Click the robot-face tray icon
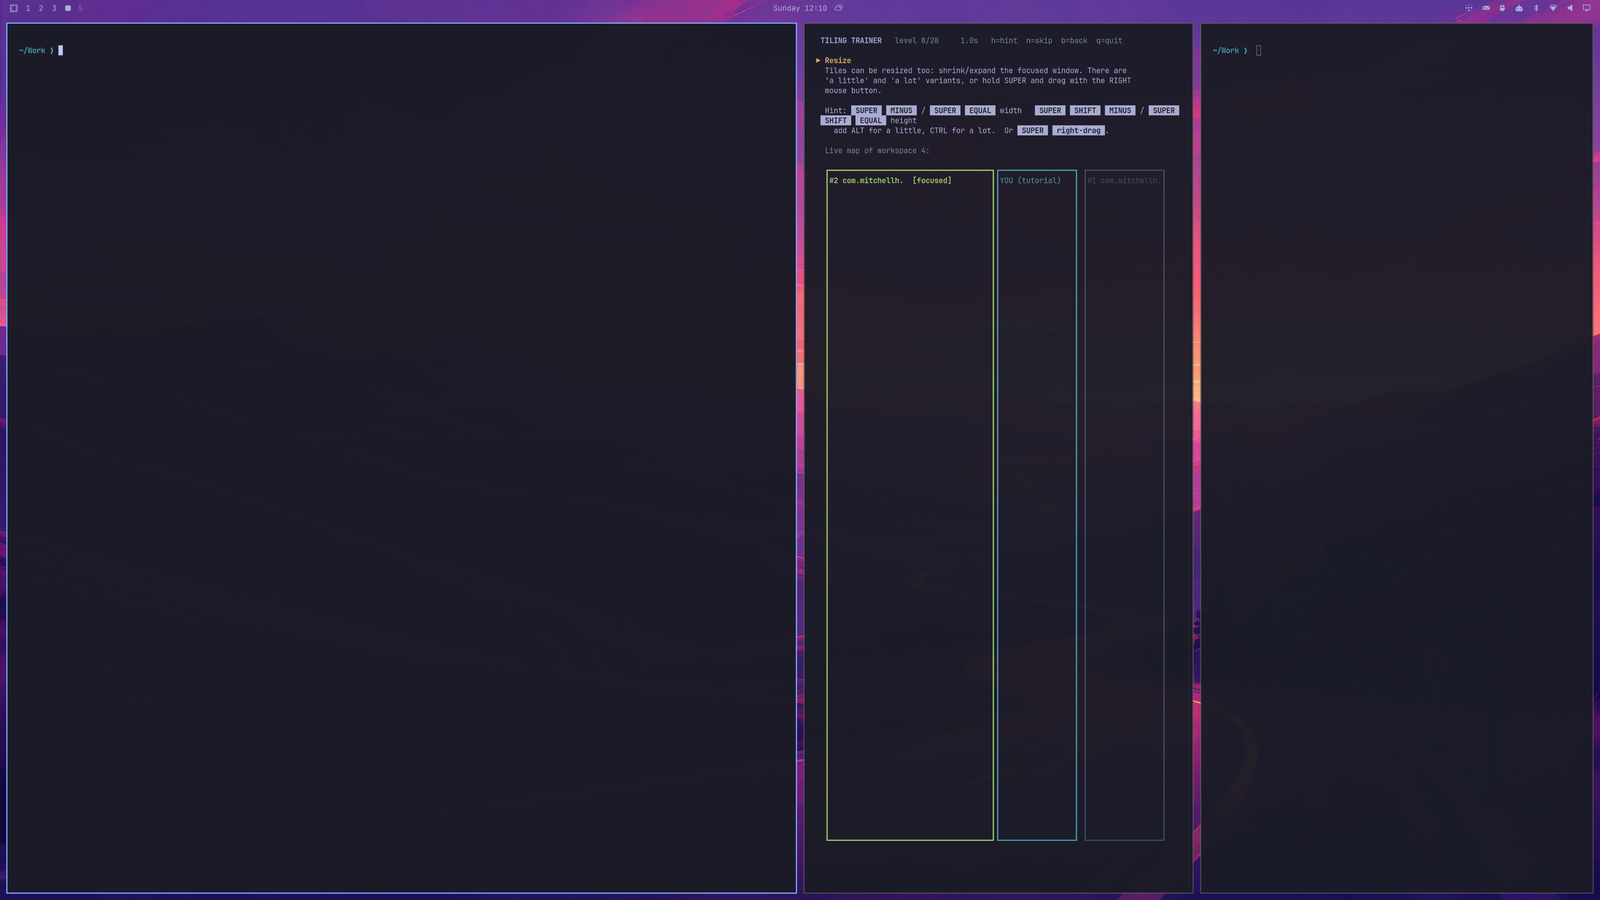Image resolution: width=1600 pixels, height=900 pixels. point(1519,8)
